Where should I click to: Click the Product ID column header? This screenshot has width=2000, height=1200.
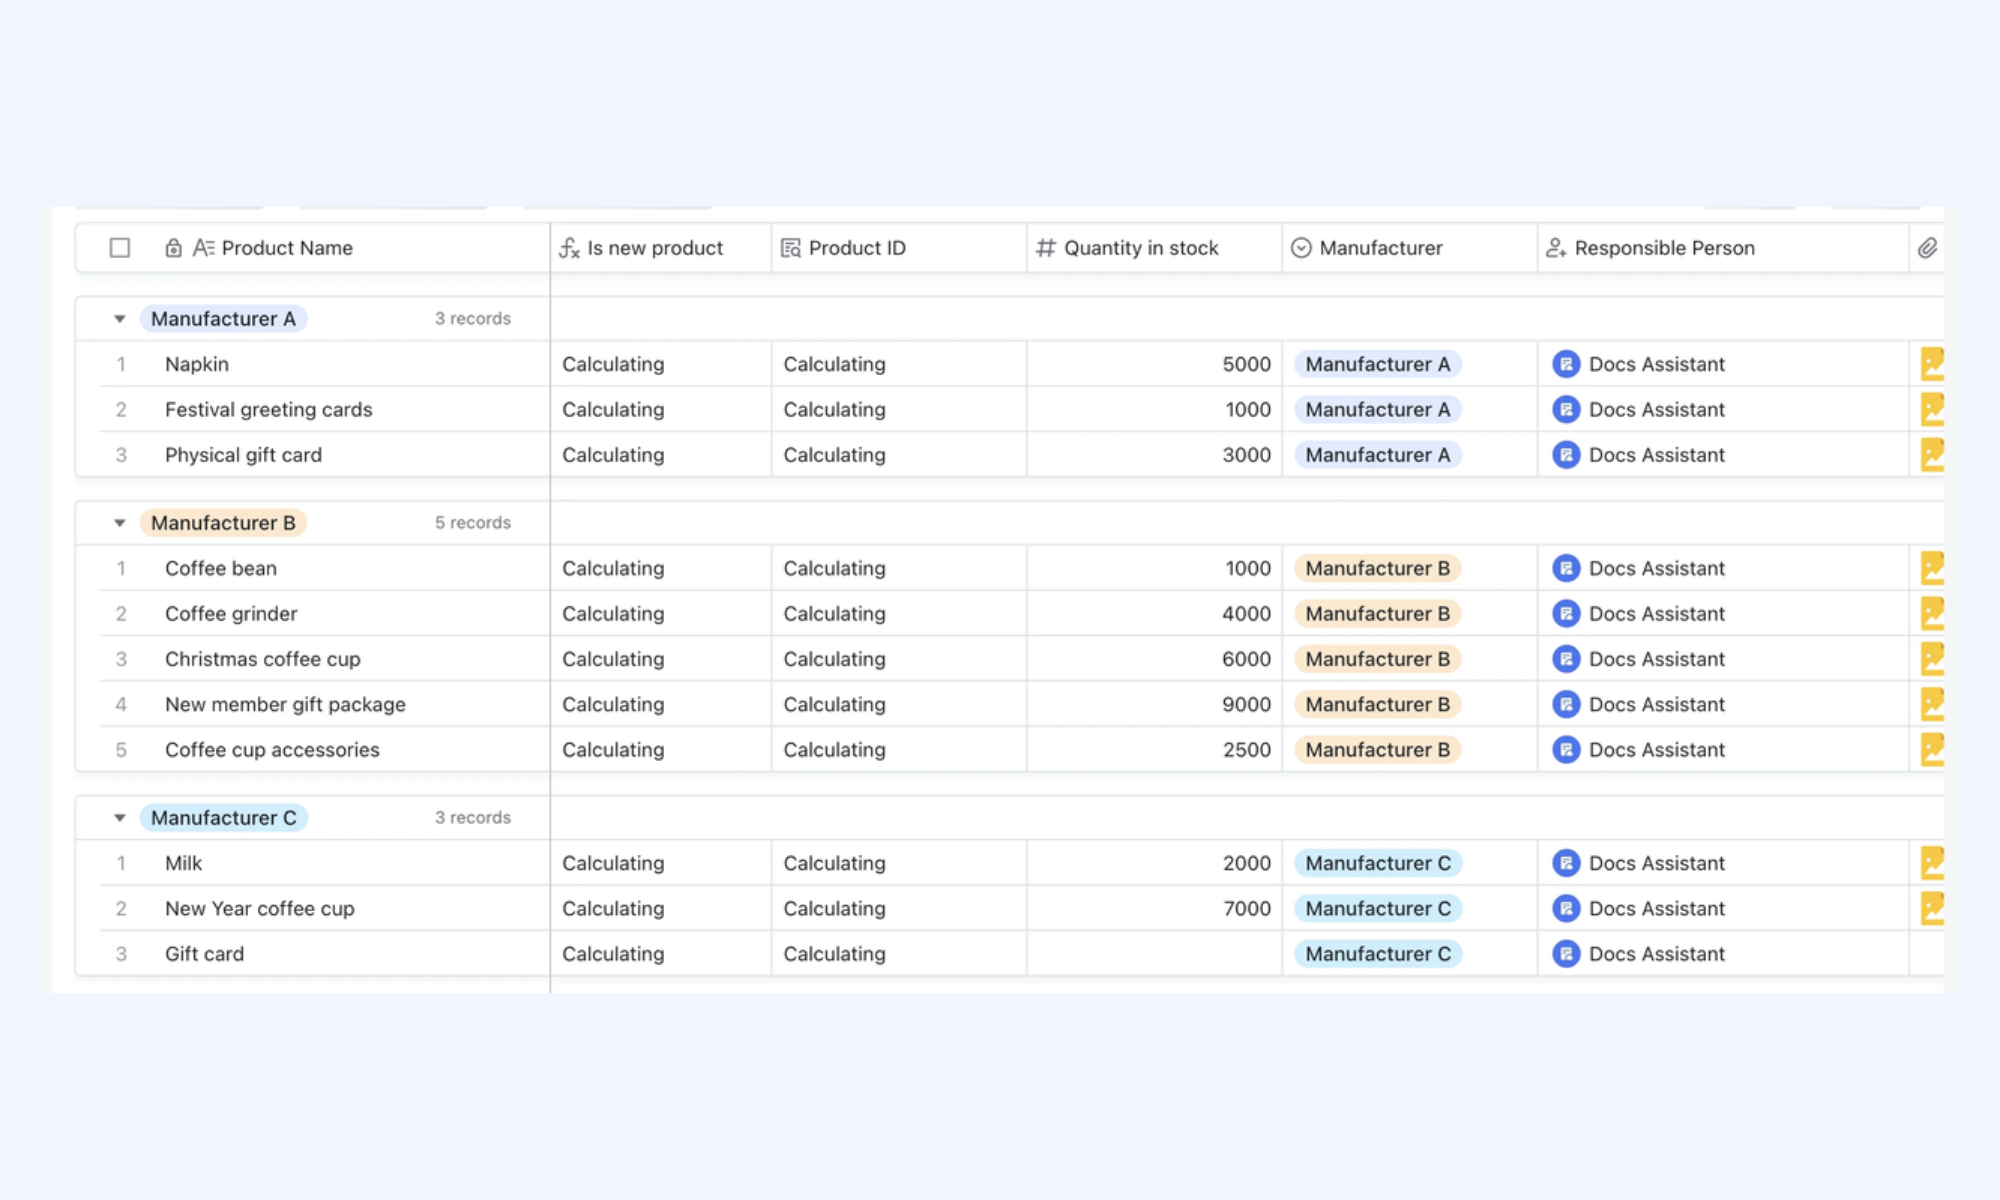pyautogui.click(x=899, y=248)
